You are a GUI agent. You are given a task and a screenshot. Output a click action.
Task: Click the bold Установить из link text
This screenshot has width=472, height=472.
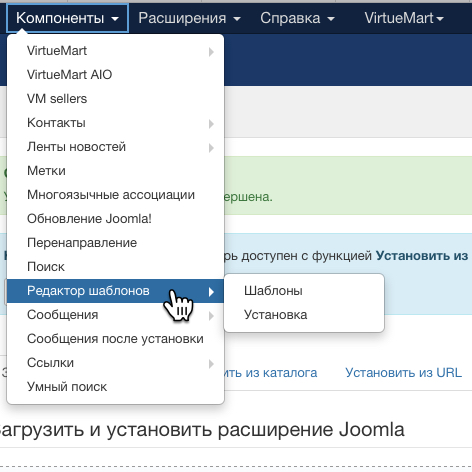coord(422,256)
